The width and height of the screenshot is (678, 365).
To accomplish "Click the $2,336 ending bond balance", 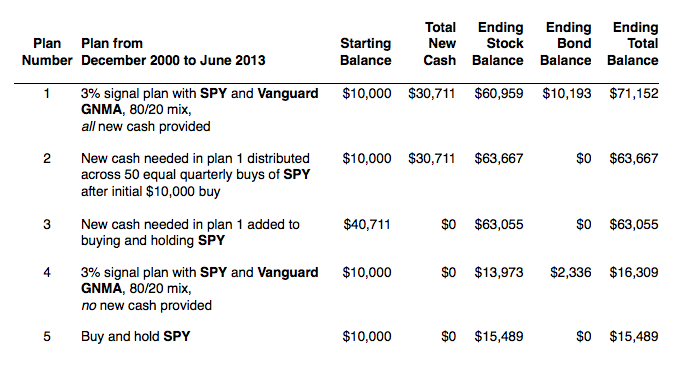I will (570, 272).
